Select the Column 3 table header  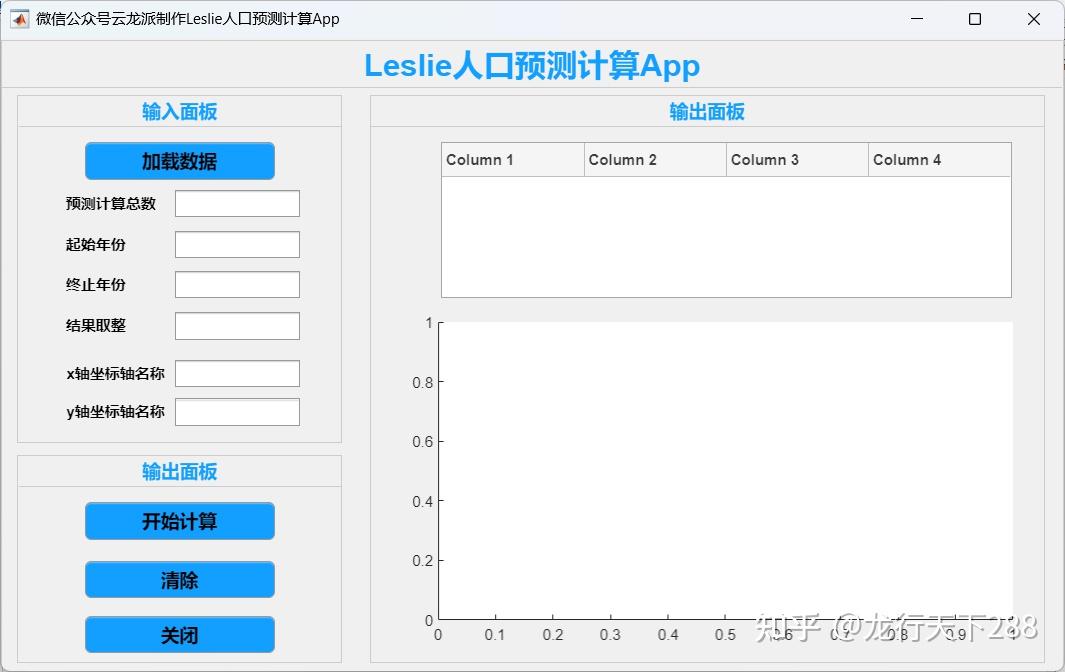click(797, 159)
